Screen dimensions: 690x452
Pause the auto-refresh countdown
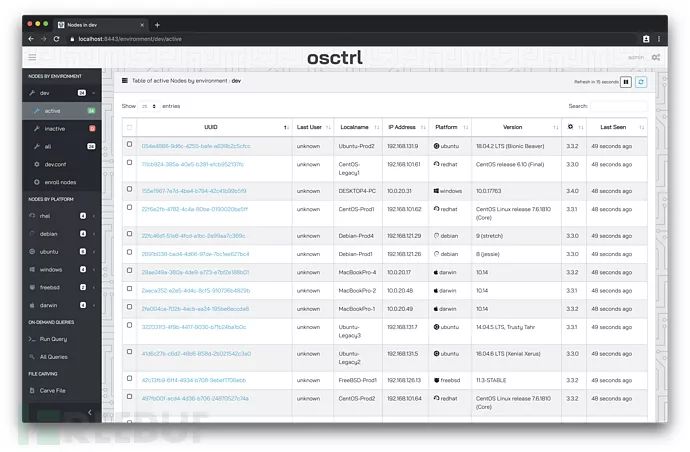click(x=626, y=82)
